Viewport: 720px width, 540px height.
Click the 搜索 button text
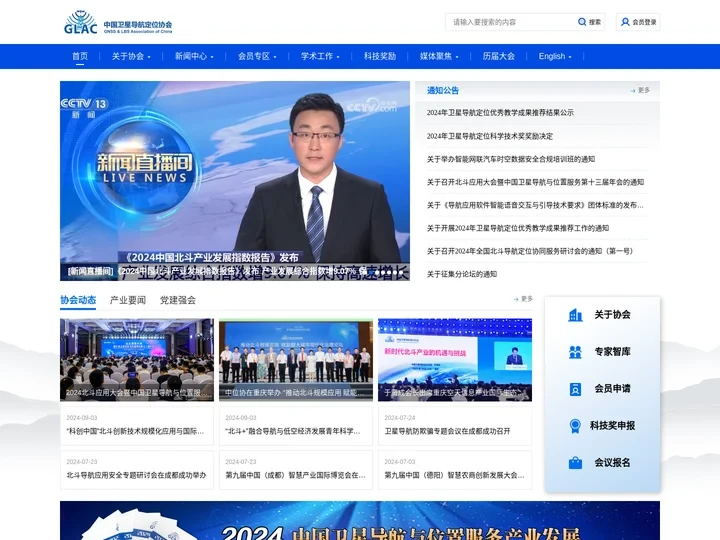click(595, 22)
